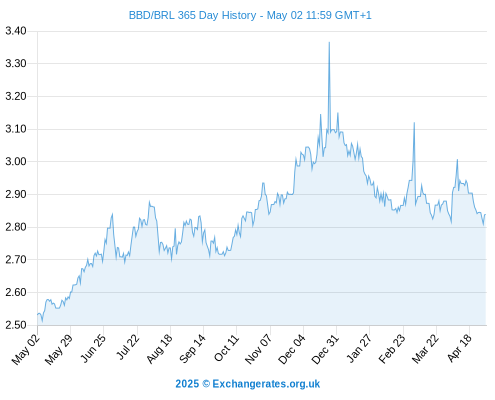Select the Jan 27 date label
495x400 pixels.
click(359, 348)
